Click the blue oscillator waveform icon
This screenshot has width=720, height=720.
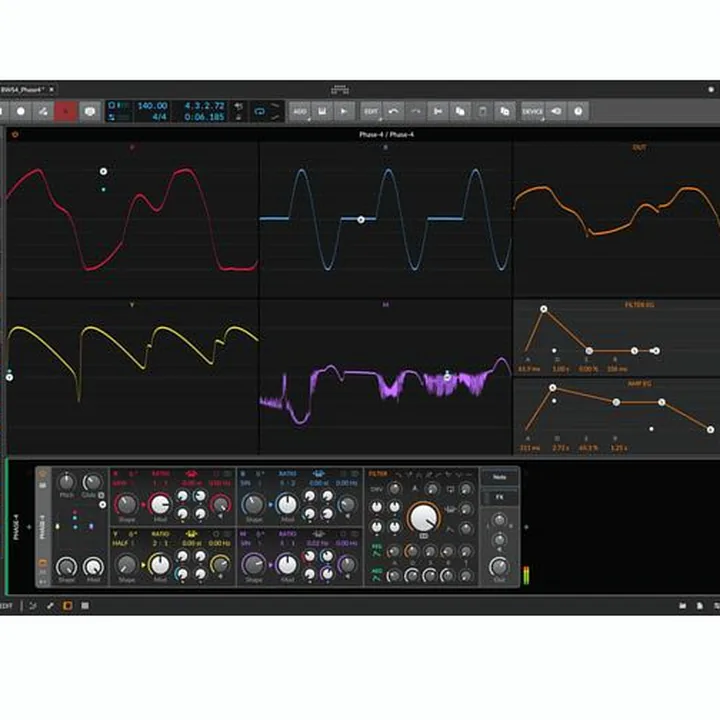318,474
